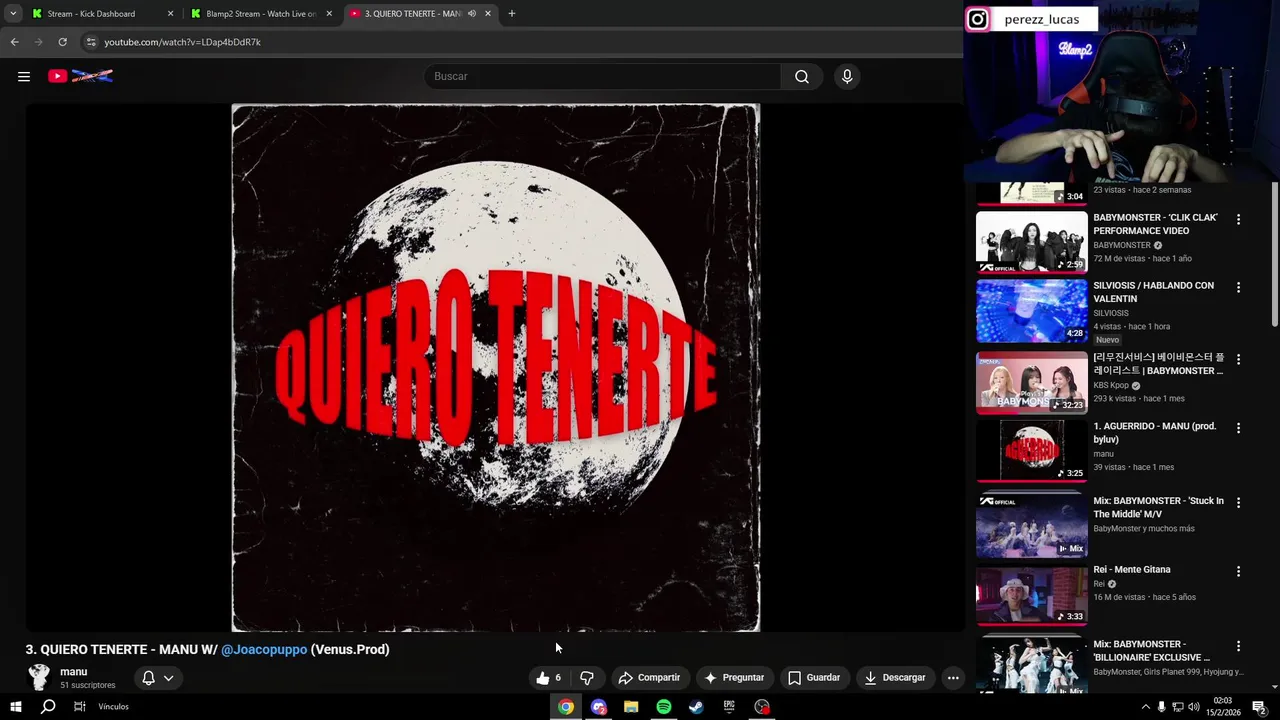The height and width of the screenshot is (720, 1280).
Task: Open taskbar volume control
Action: tap(1194, 707)
